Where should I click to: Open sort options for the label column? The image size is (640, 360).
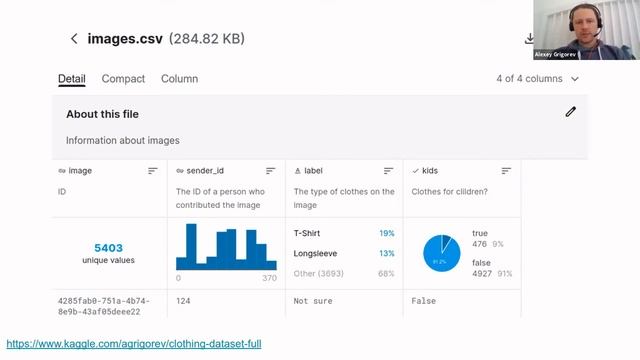(388, 171)
